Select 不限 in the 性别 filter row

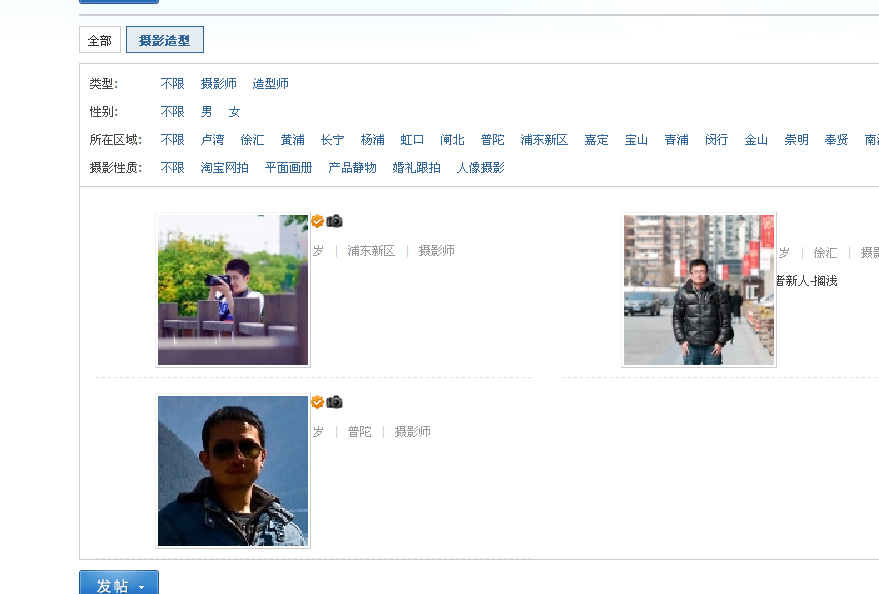coord(173,112)
